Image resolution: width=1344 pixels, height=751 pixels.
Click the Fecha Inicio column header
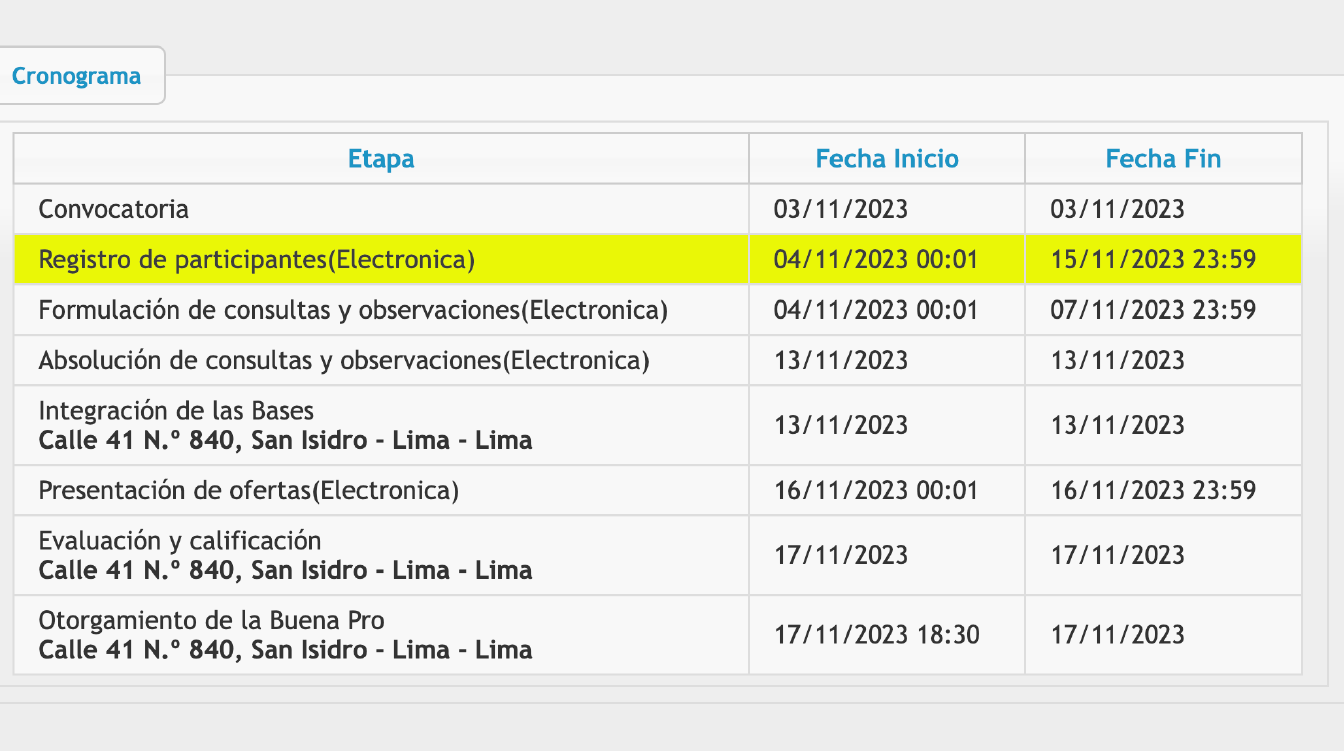(x=887, y=158)
